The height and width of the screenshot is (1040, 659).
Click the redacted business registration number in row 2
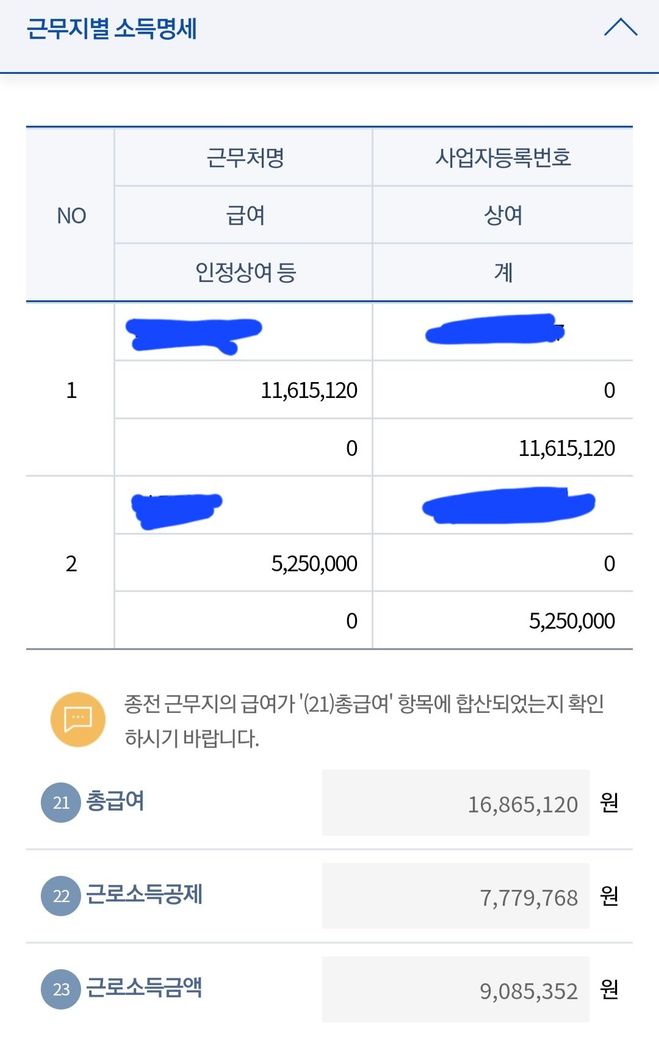pos(508,505)
